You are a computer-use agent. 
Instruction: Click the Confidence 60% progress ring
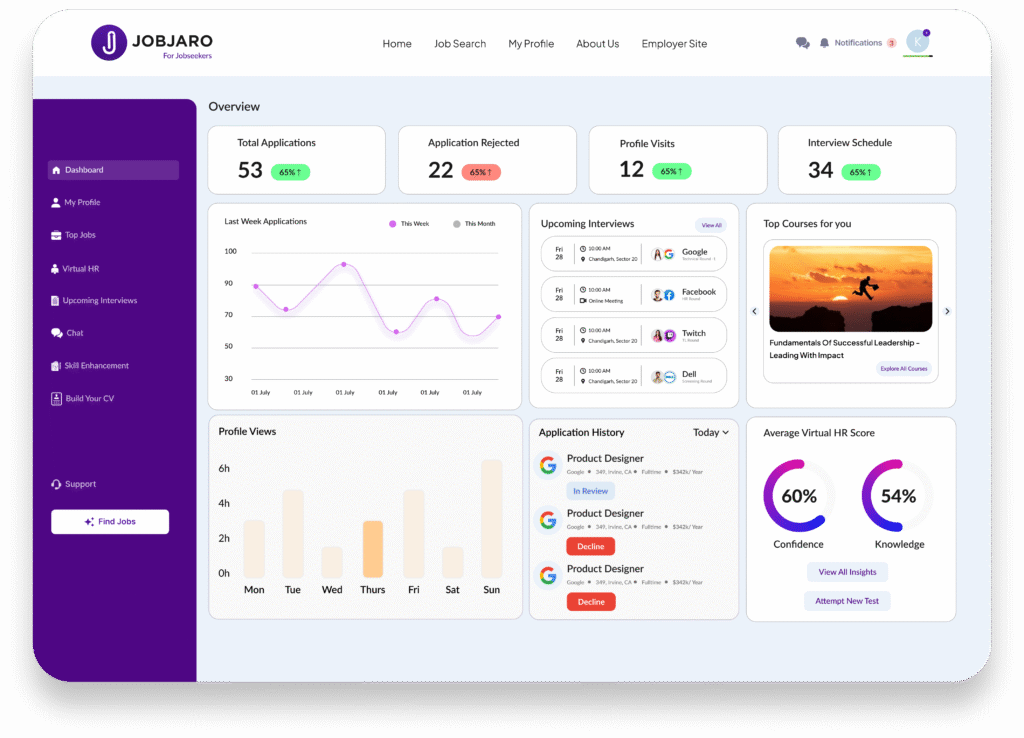click(x=798, y=496)
